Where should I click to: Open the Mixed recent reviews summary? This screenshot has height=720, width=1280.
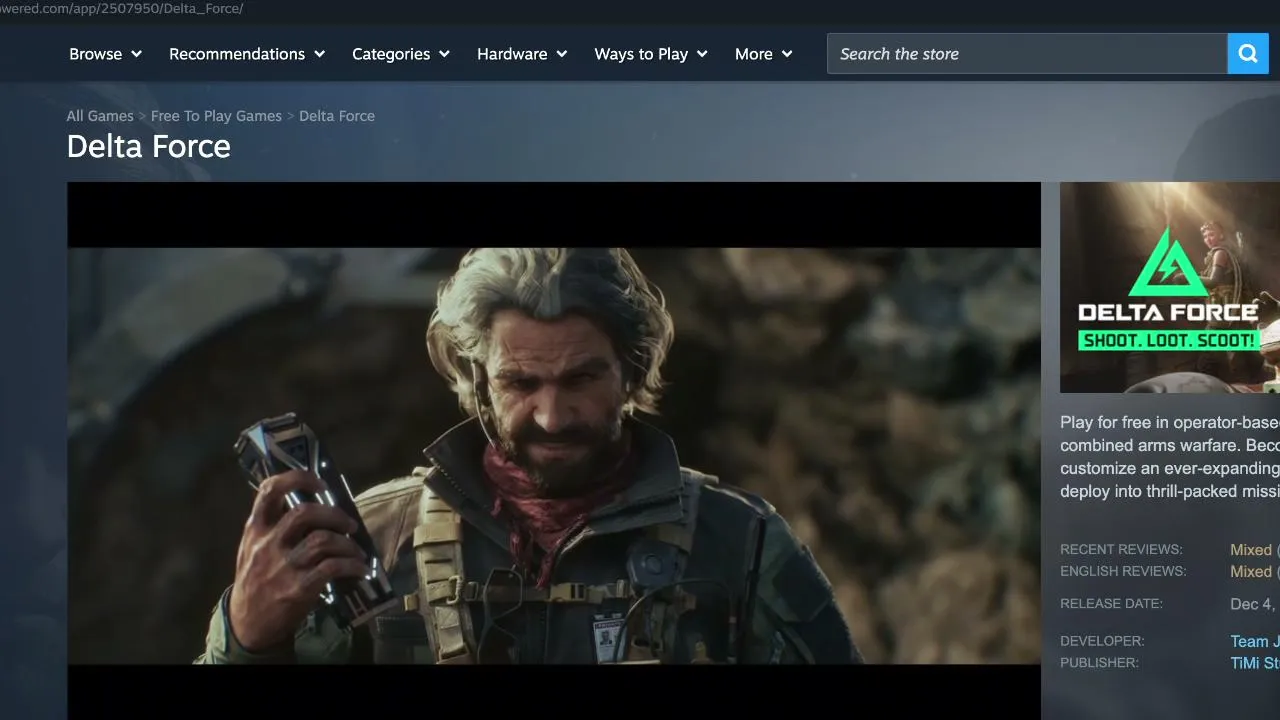pos(1251,550)
